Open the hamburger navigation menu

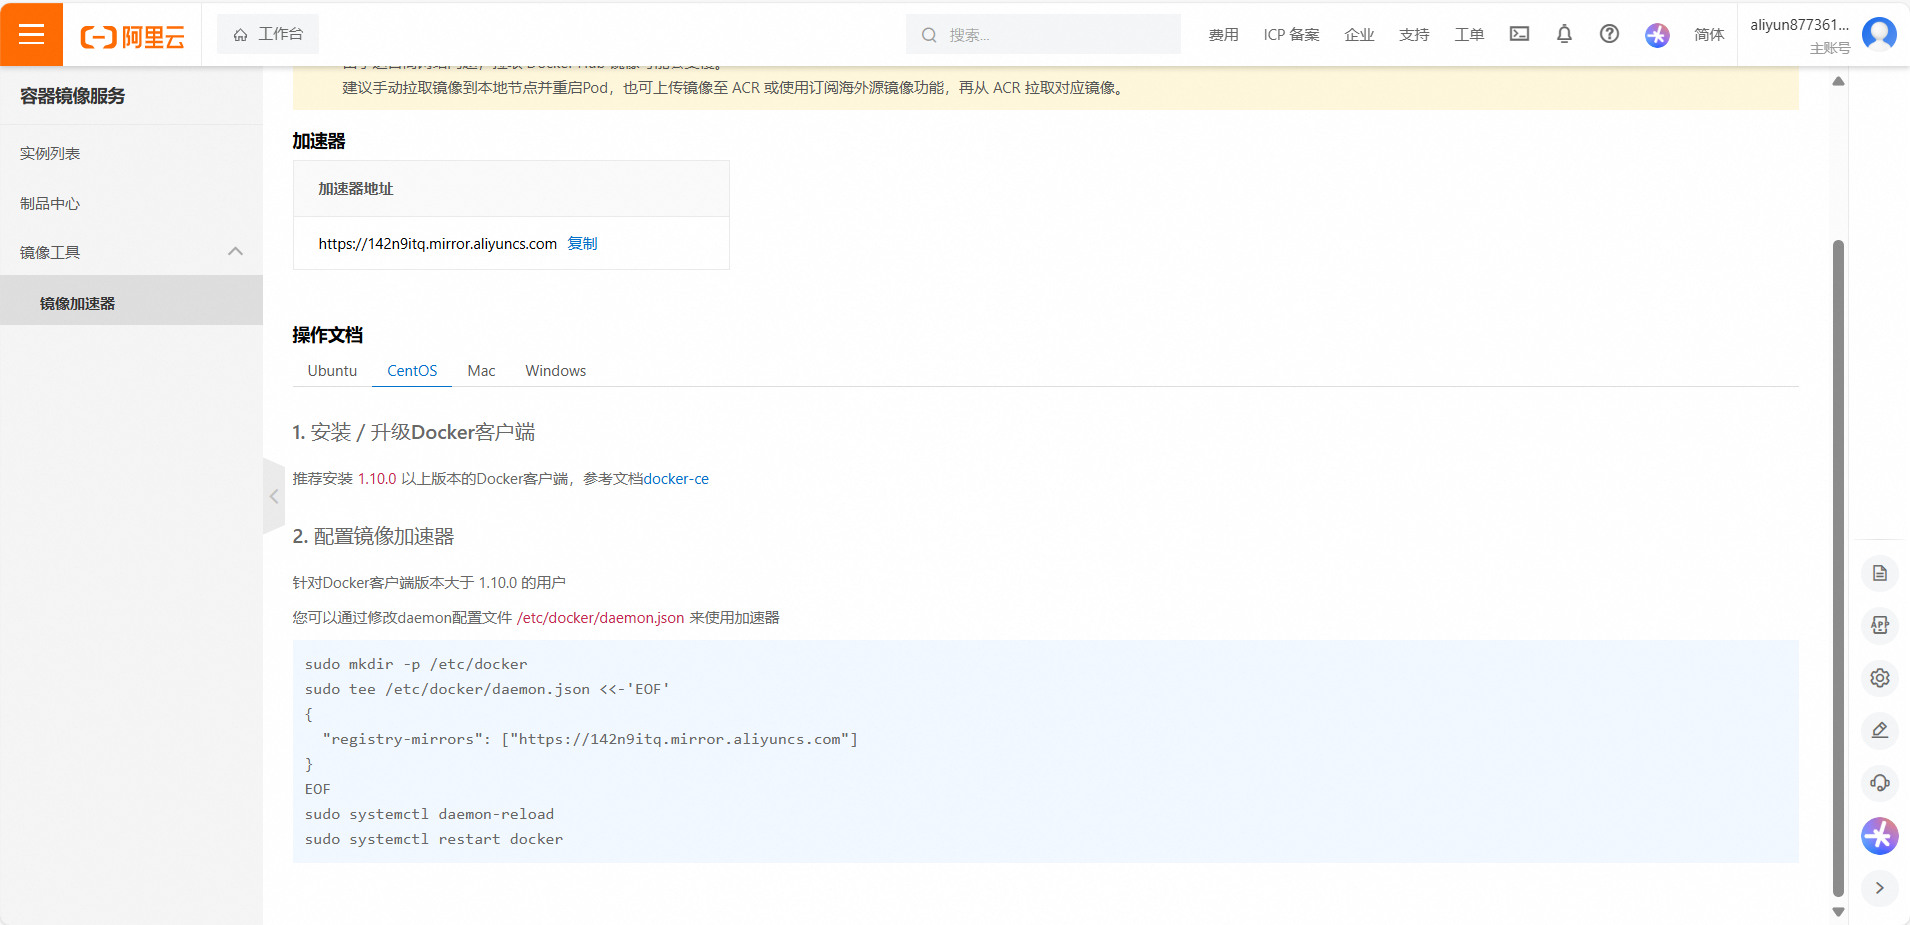(x=31, y=34)
